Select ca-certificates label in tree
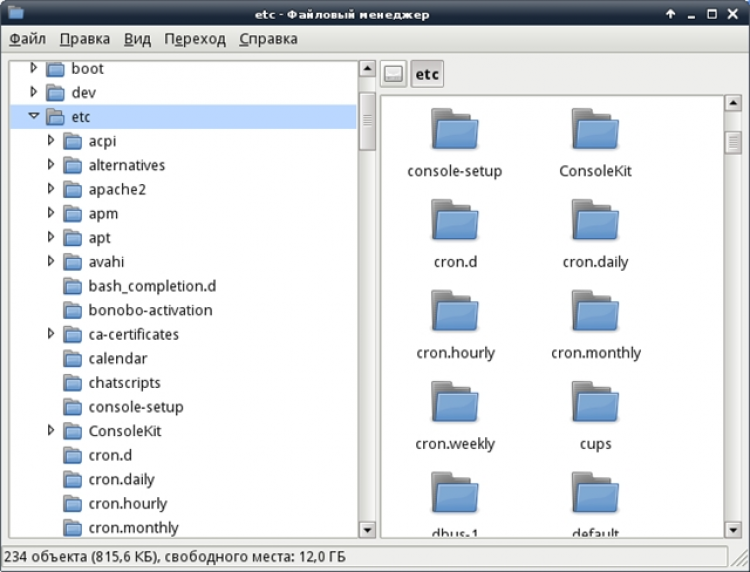 133,334
